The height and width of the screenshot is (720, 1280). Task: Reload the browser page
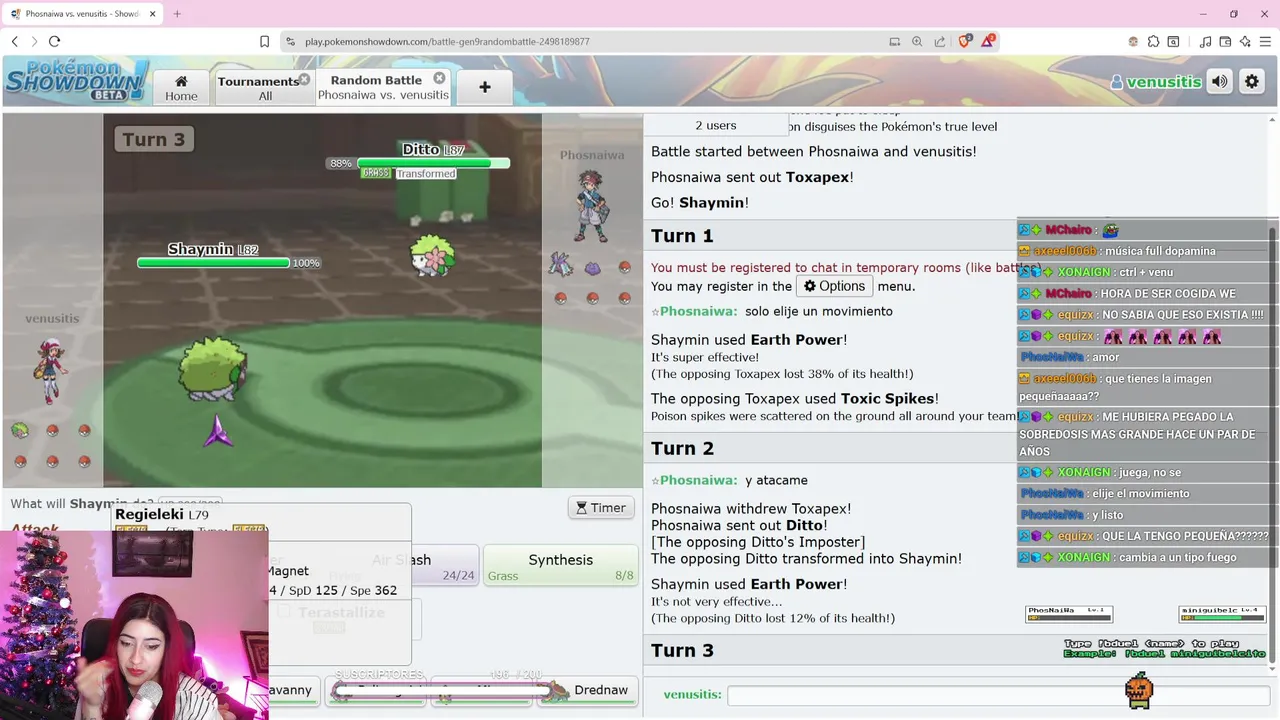point(54,41)
